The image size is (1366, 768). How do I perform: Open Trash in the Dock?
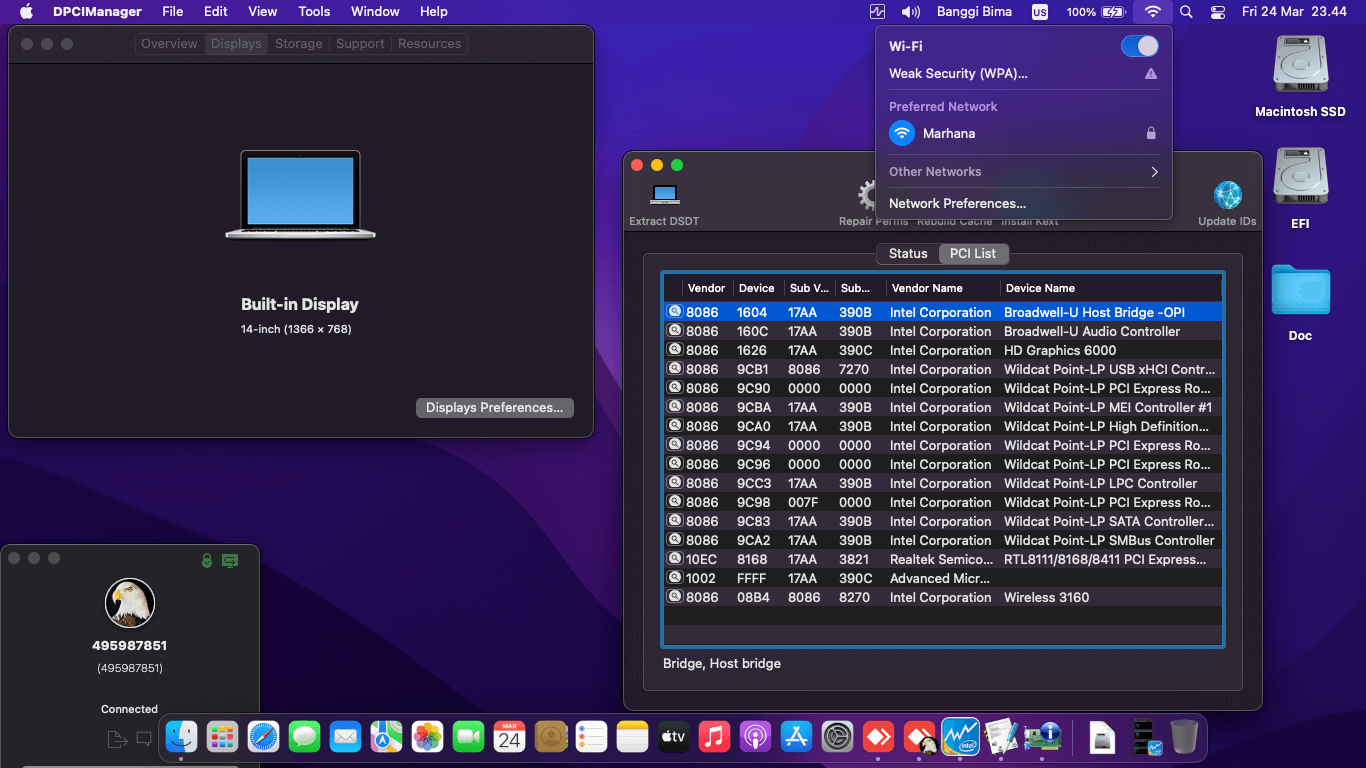pos(1184,737)
